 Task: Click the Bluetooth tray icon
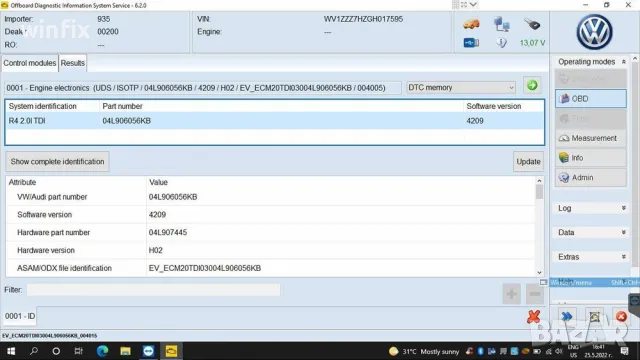point(480,351)
